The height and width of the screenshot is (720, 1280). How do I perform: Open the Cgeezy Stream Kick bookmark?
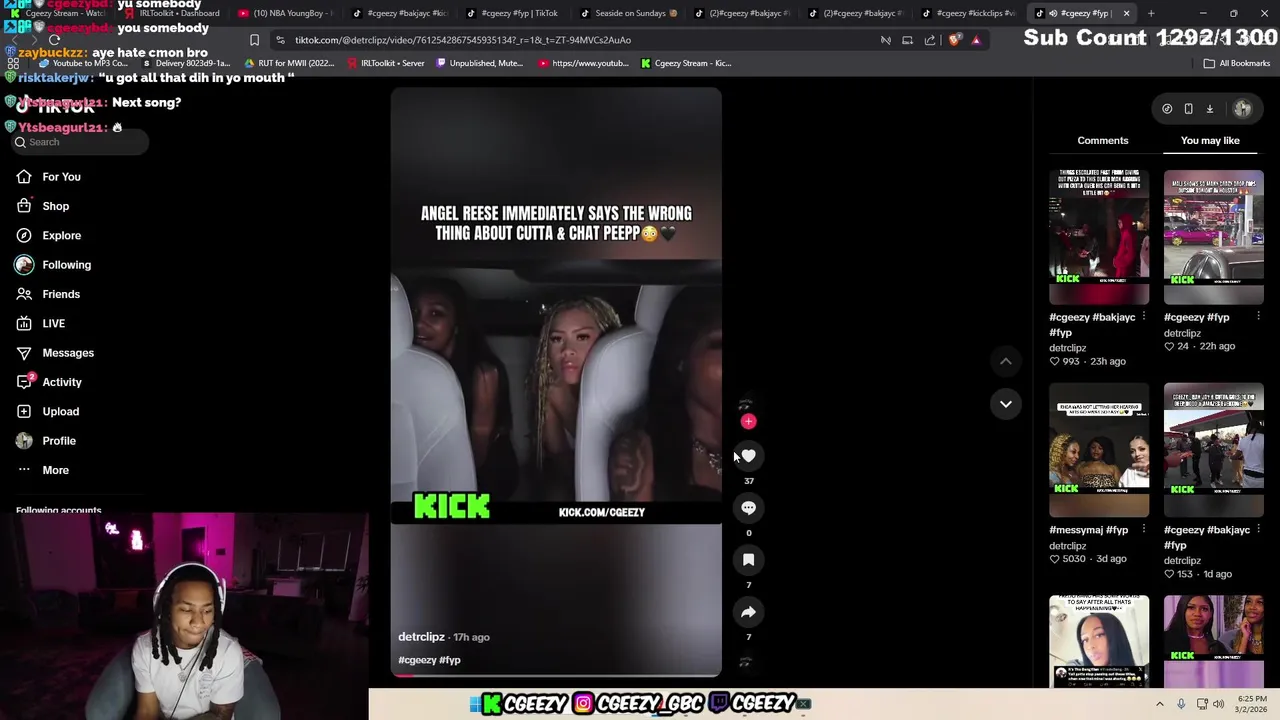coord(686,63)
